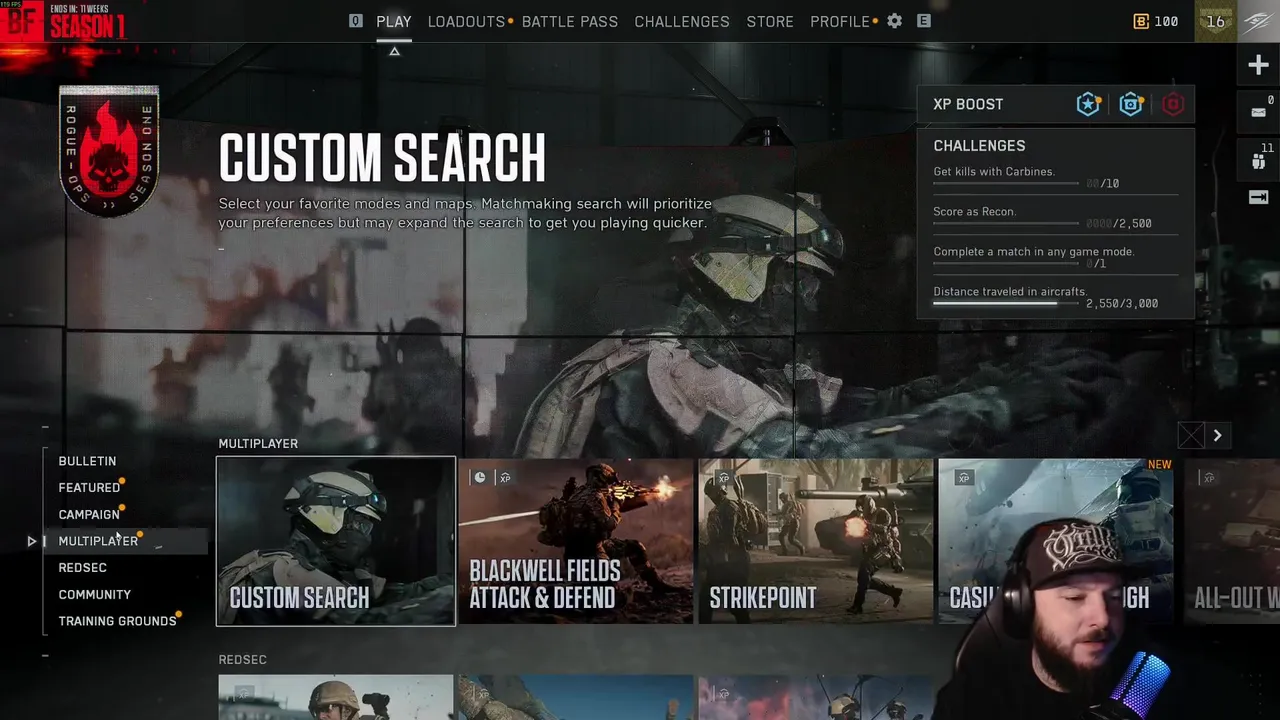
Task: Collapse the side panel arrow icon
Action: pos(1259,197)
